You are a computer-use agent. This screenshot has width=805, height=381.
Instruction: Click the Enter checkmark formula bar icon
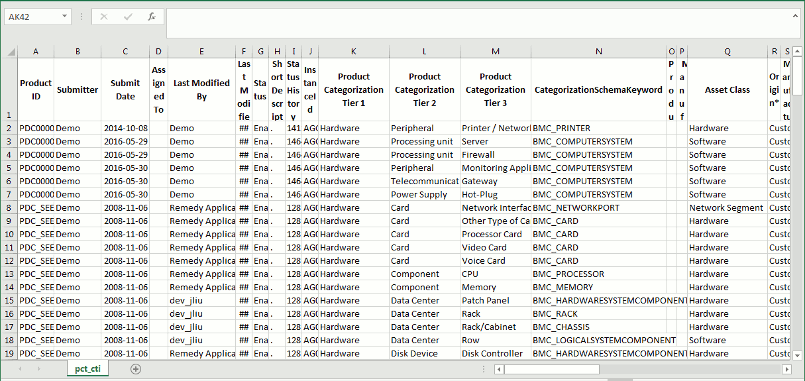coord(128,16)
